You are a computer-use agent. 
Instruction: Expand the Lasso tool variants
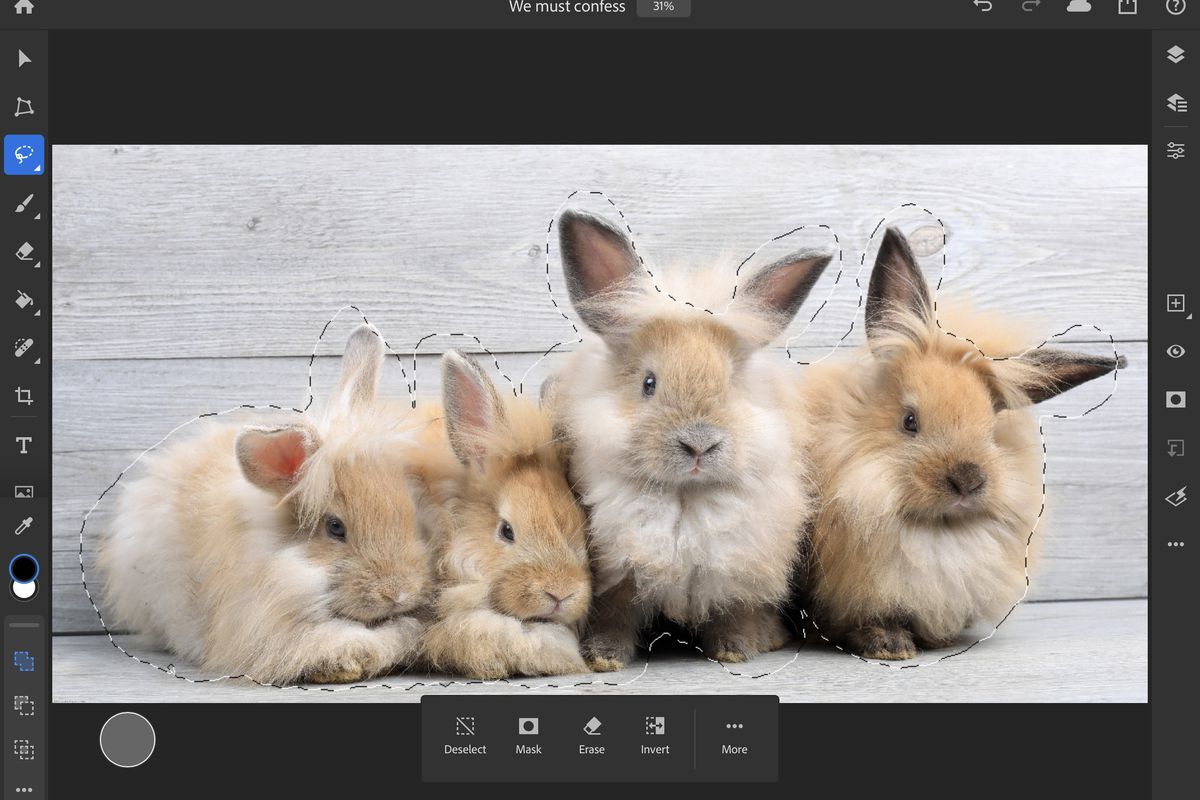tap(38, 168)
